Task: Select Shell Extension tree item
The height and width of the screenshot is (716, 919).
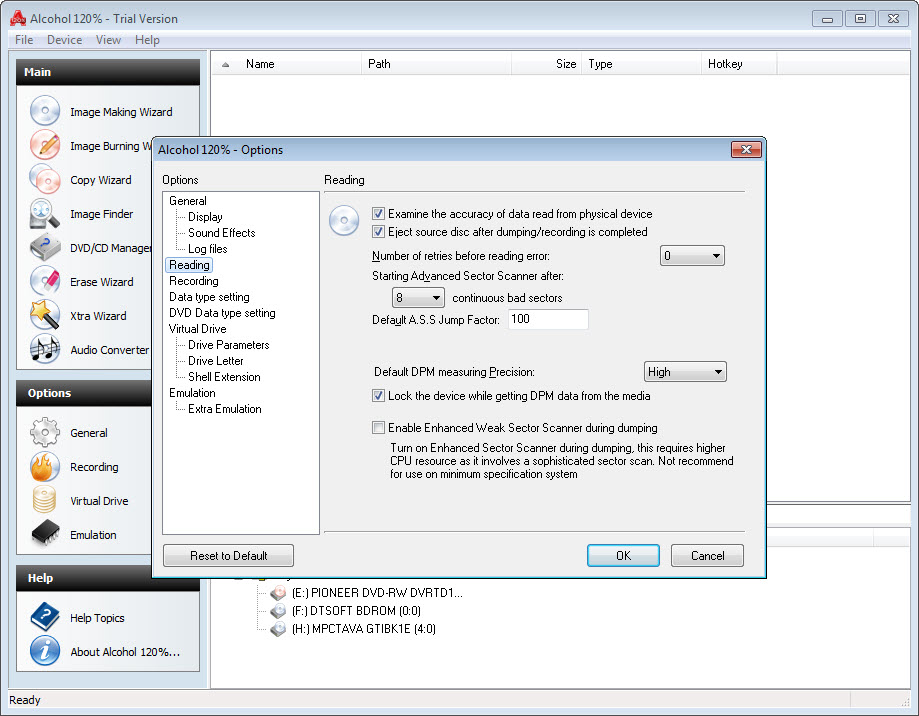Action: coord(224,377)
